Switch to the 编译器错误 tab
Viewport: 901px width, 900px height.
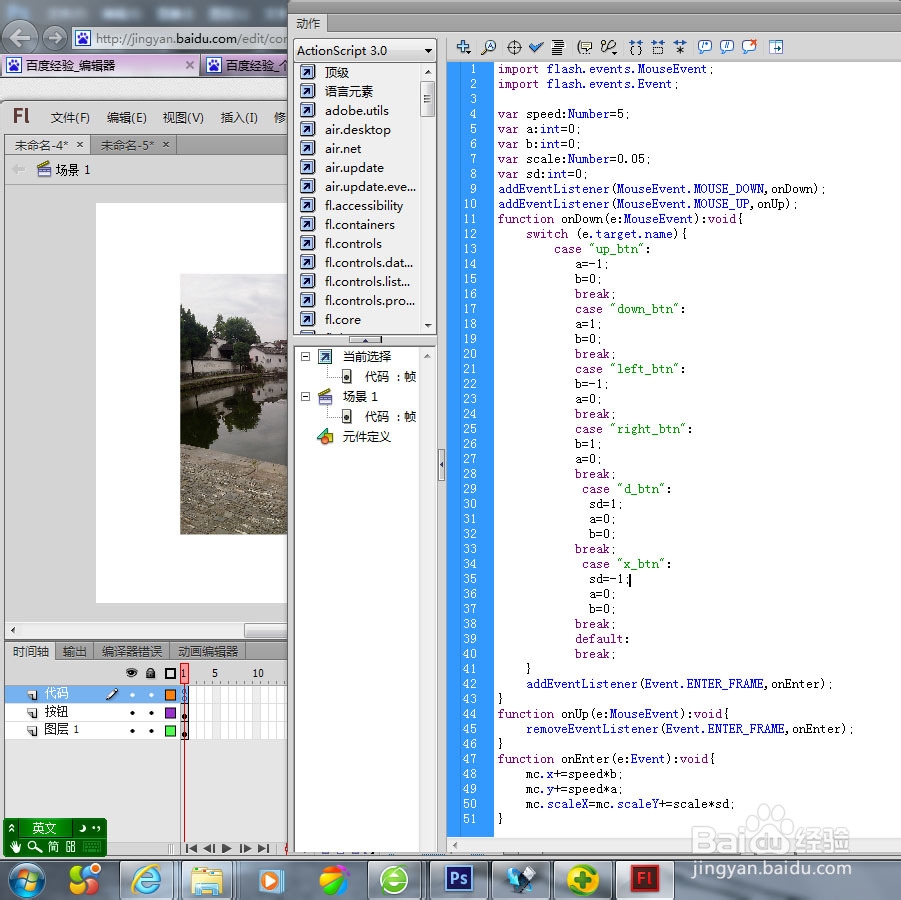(130, 651)
